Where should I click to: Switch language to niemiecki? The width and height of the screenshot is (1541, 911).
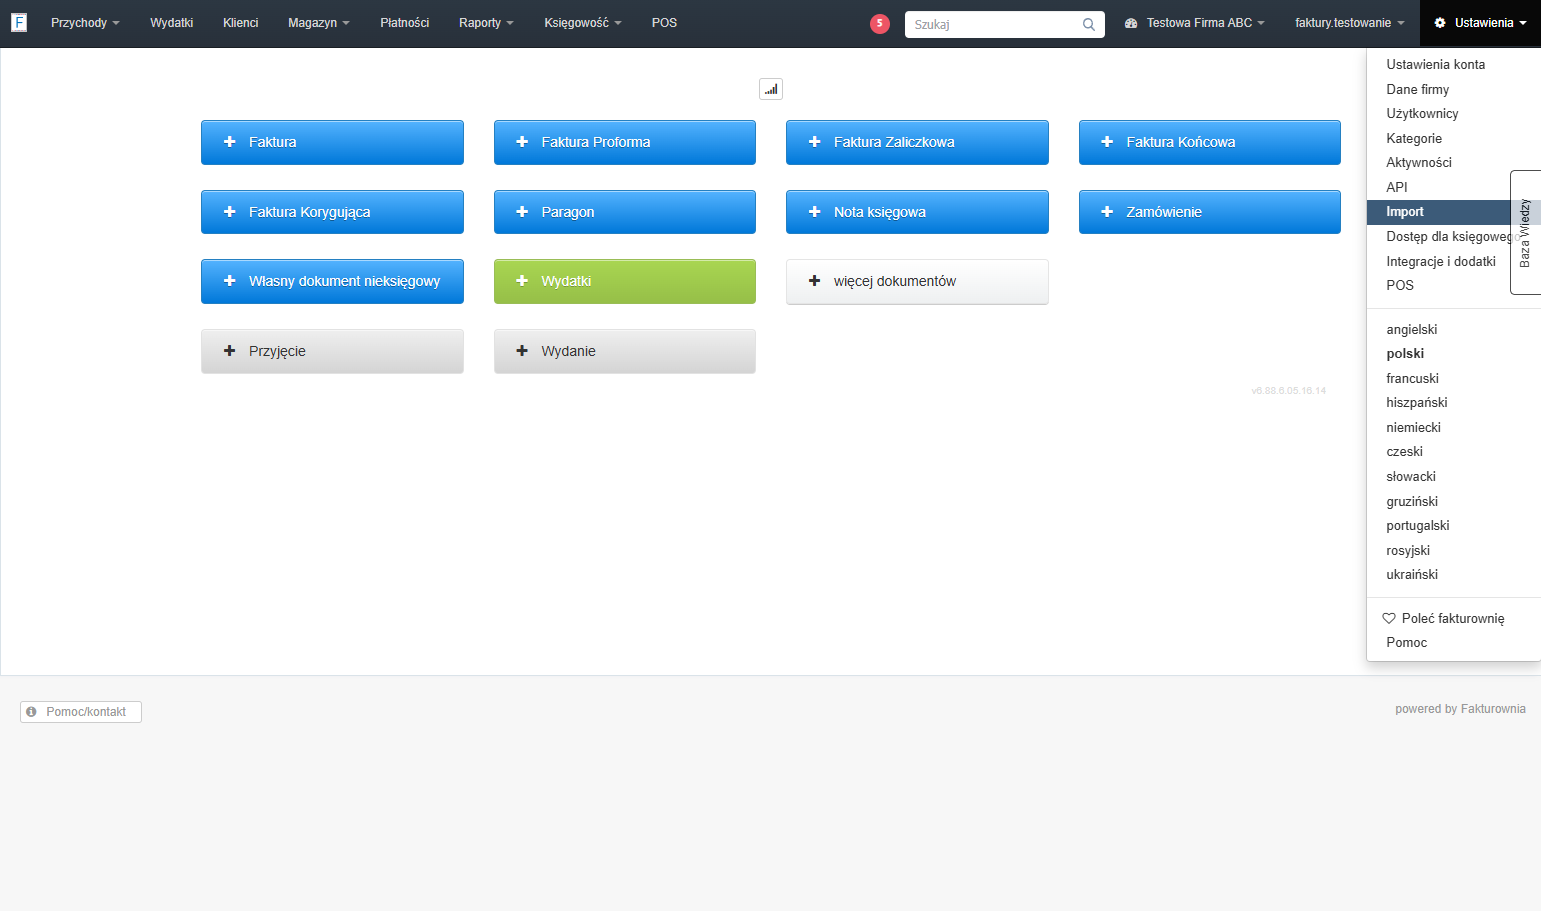(1413, 428)
